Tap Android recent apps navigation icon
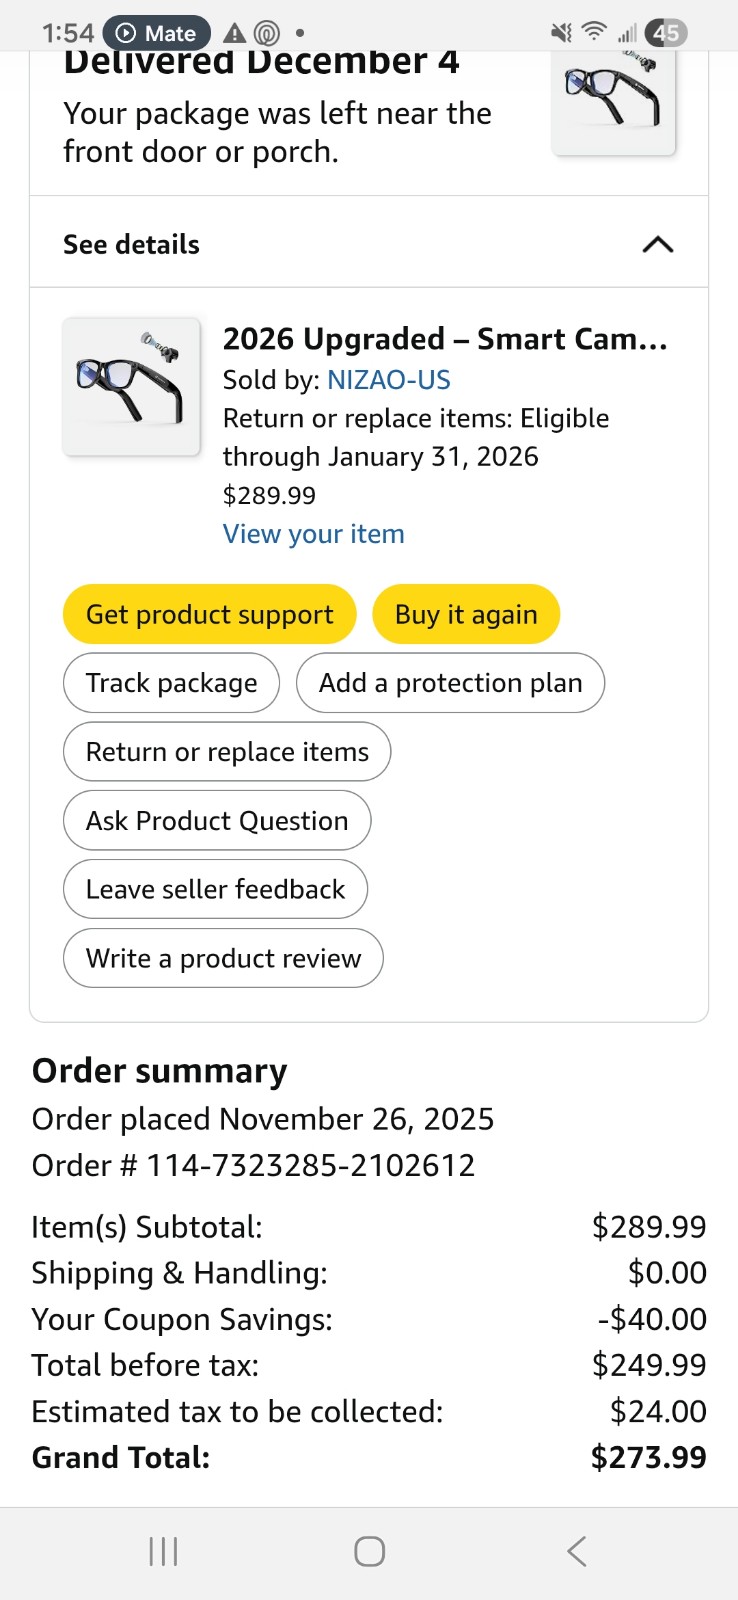 [x=163, y=1551]
